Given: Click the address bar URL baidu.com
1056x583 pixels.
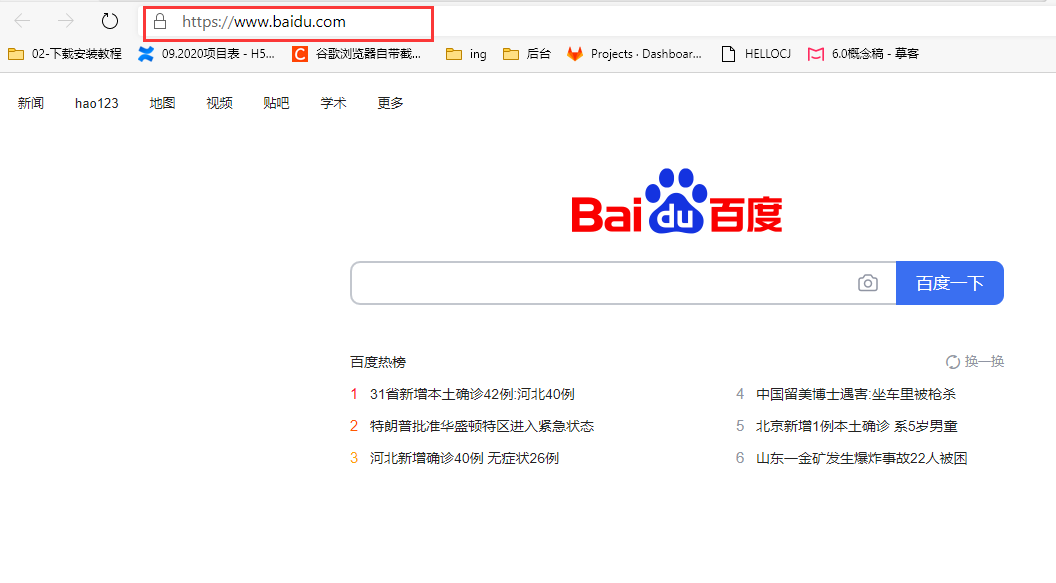Looking at the screenshot, I should (x=264, y=22).
